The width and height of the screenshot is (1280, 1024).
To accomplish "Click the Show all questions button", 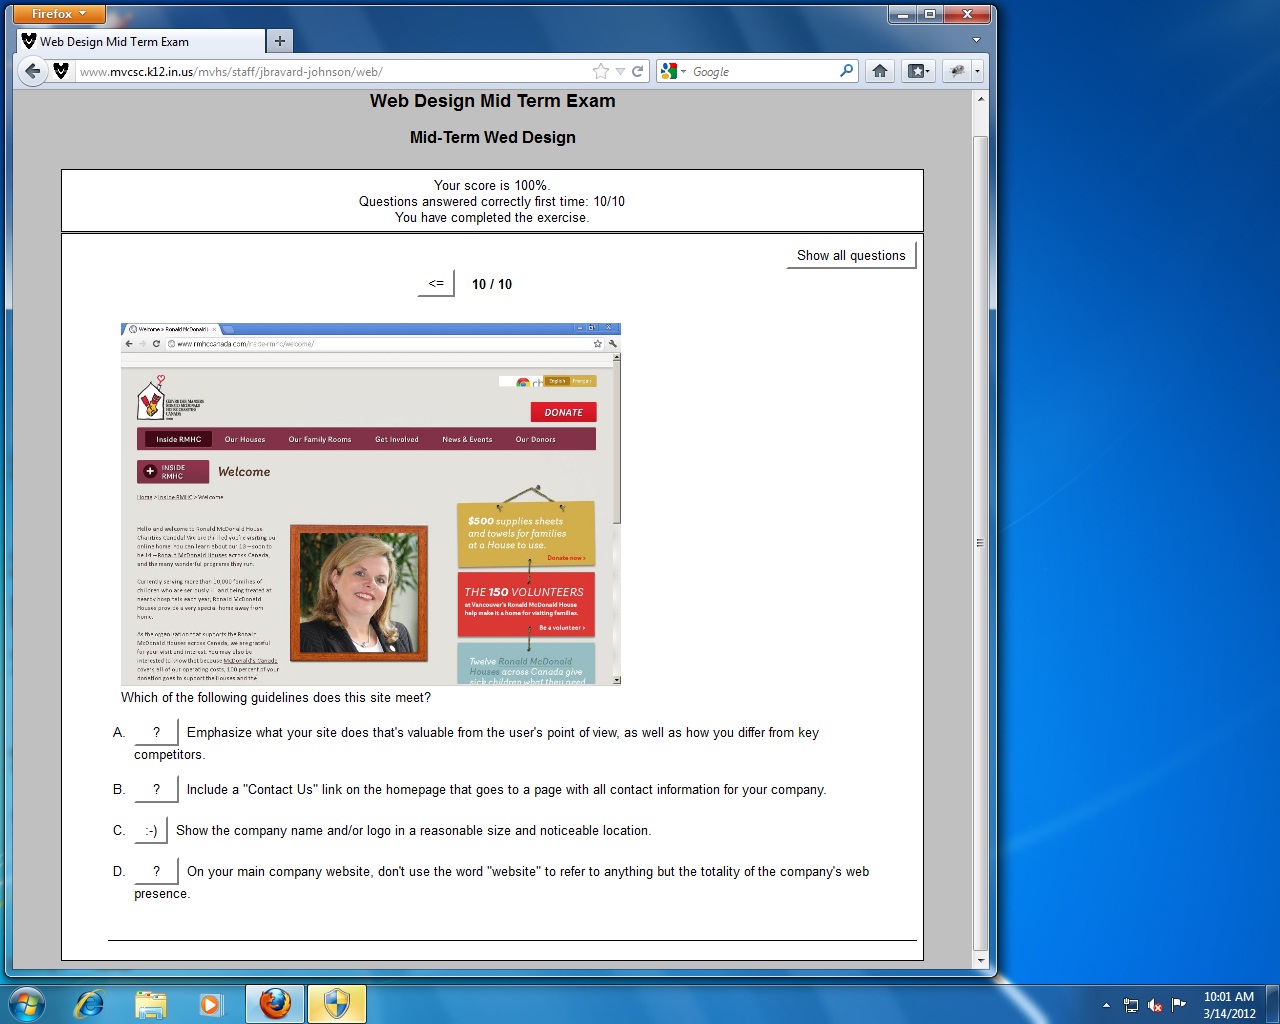I will [851, 255].
